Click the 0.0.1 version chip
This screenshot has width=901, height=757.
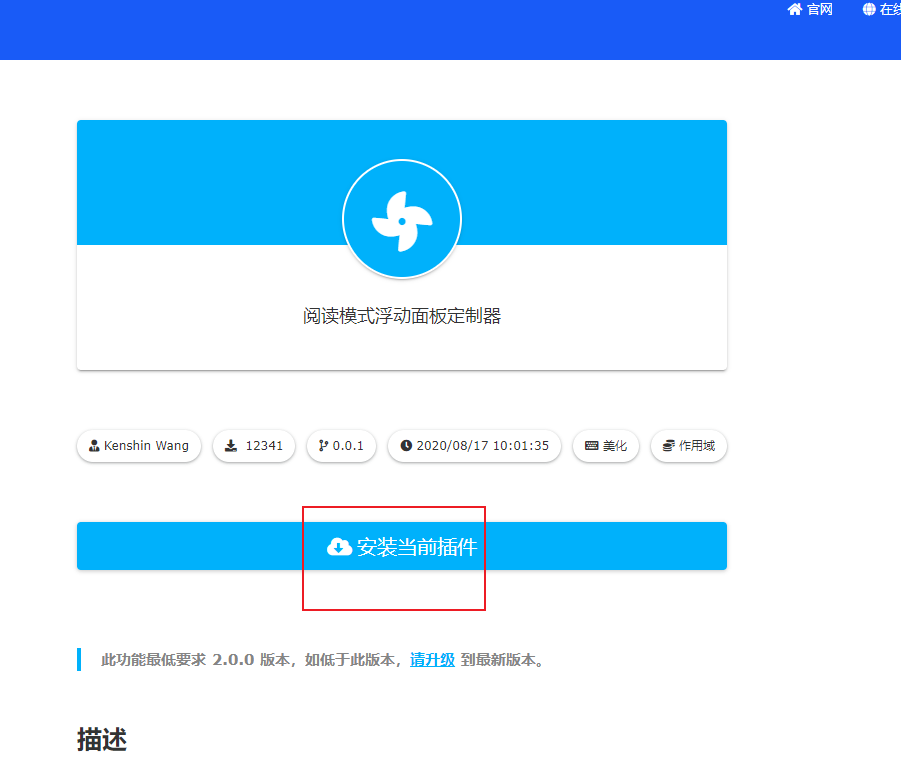pos(341,445)
